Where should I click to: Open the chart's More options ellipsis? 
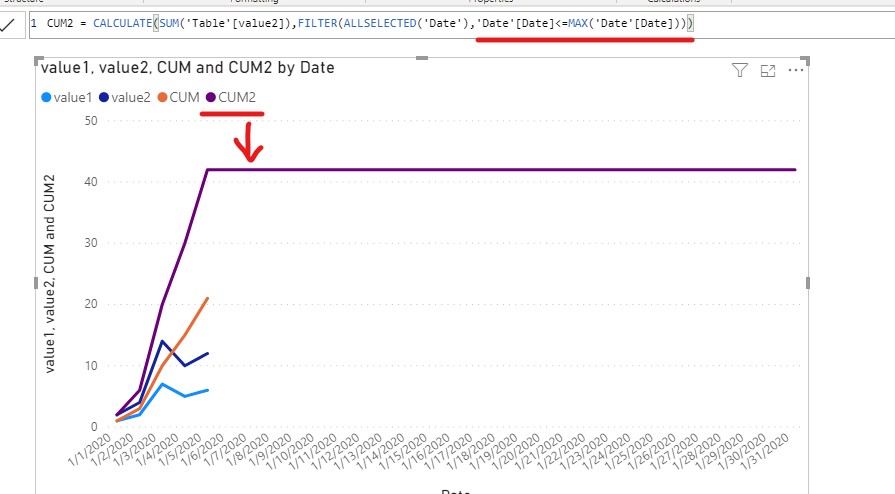(796, 70)
